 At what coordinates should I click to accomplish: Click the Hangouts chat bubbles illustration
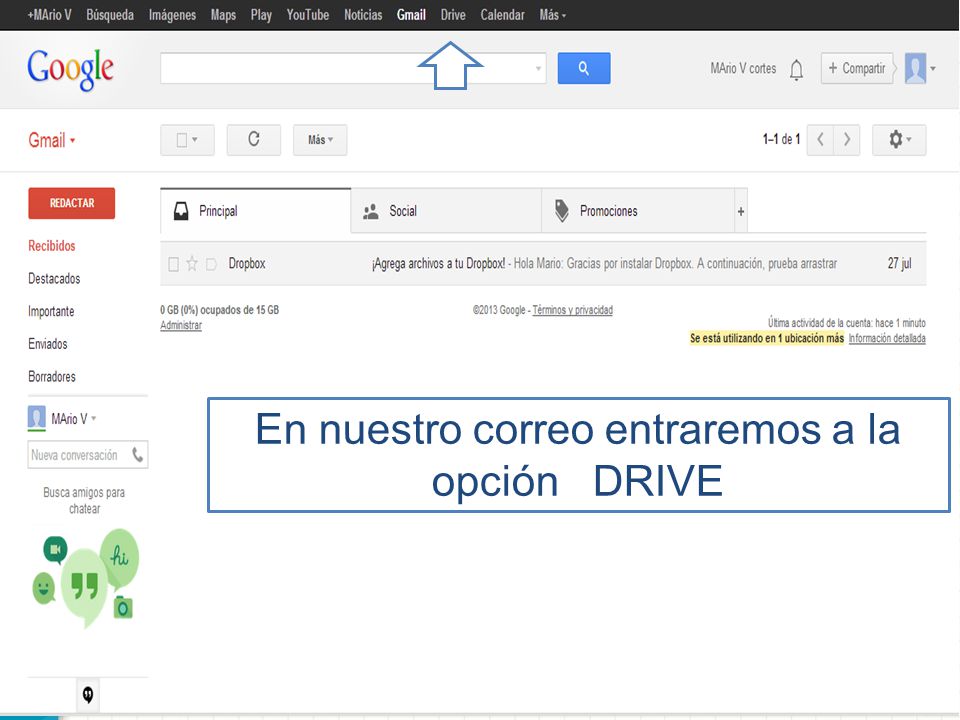(x=86, y=578)
